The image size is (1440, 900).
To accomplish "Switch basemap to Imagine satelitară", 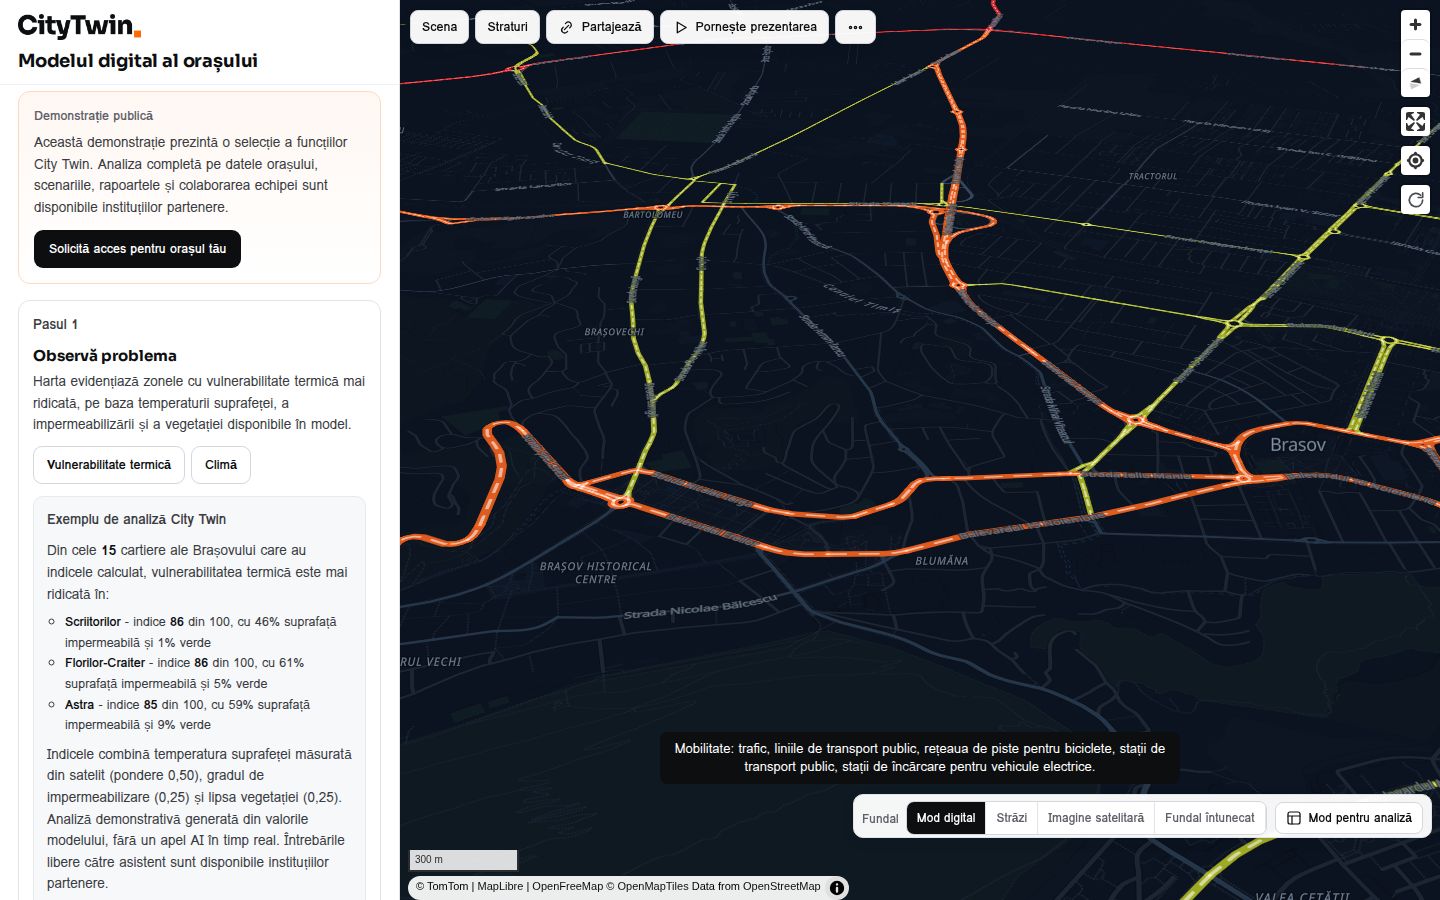I will [1096, 818].
